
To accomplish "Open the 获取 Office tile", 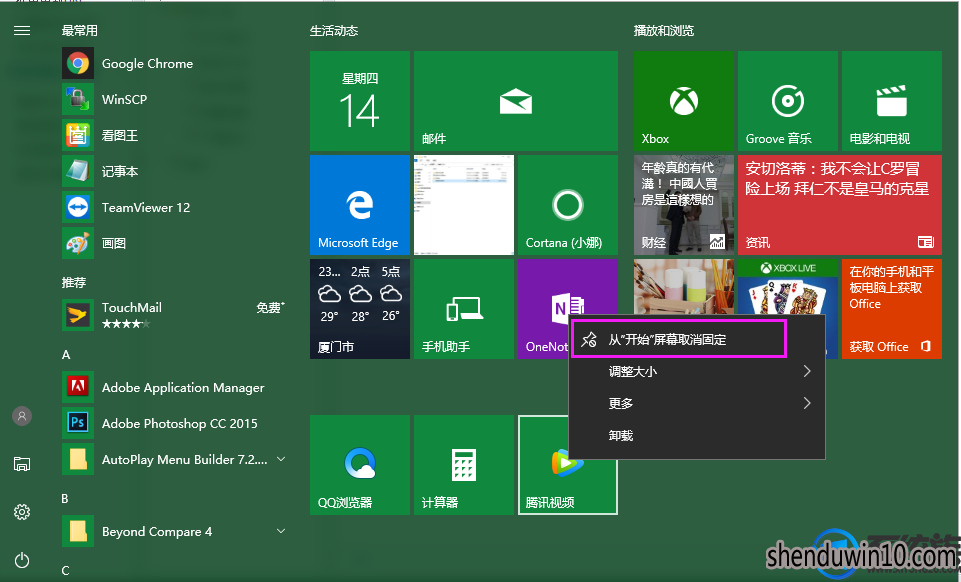I will [892, 309].
